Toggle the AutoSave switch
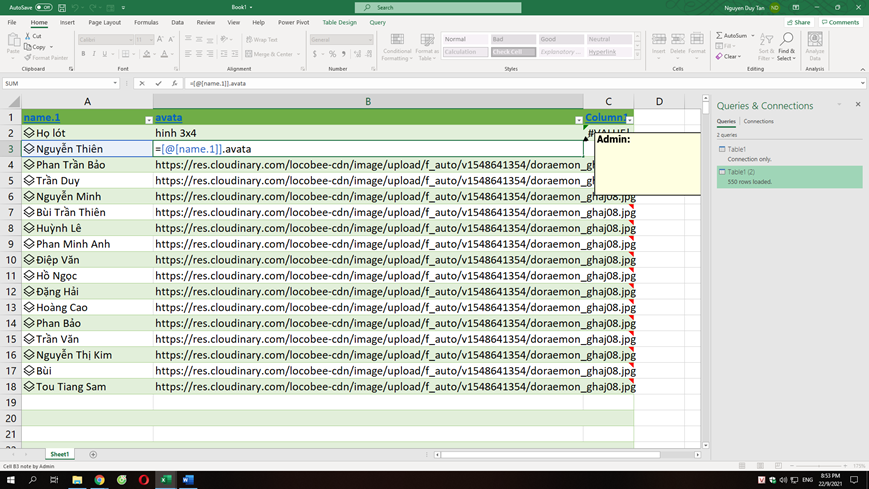869x489 pixels. tap(44, 8)
